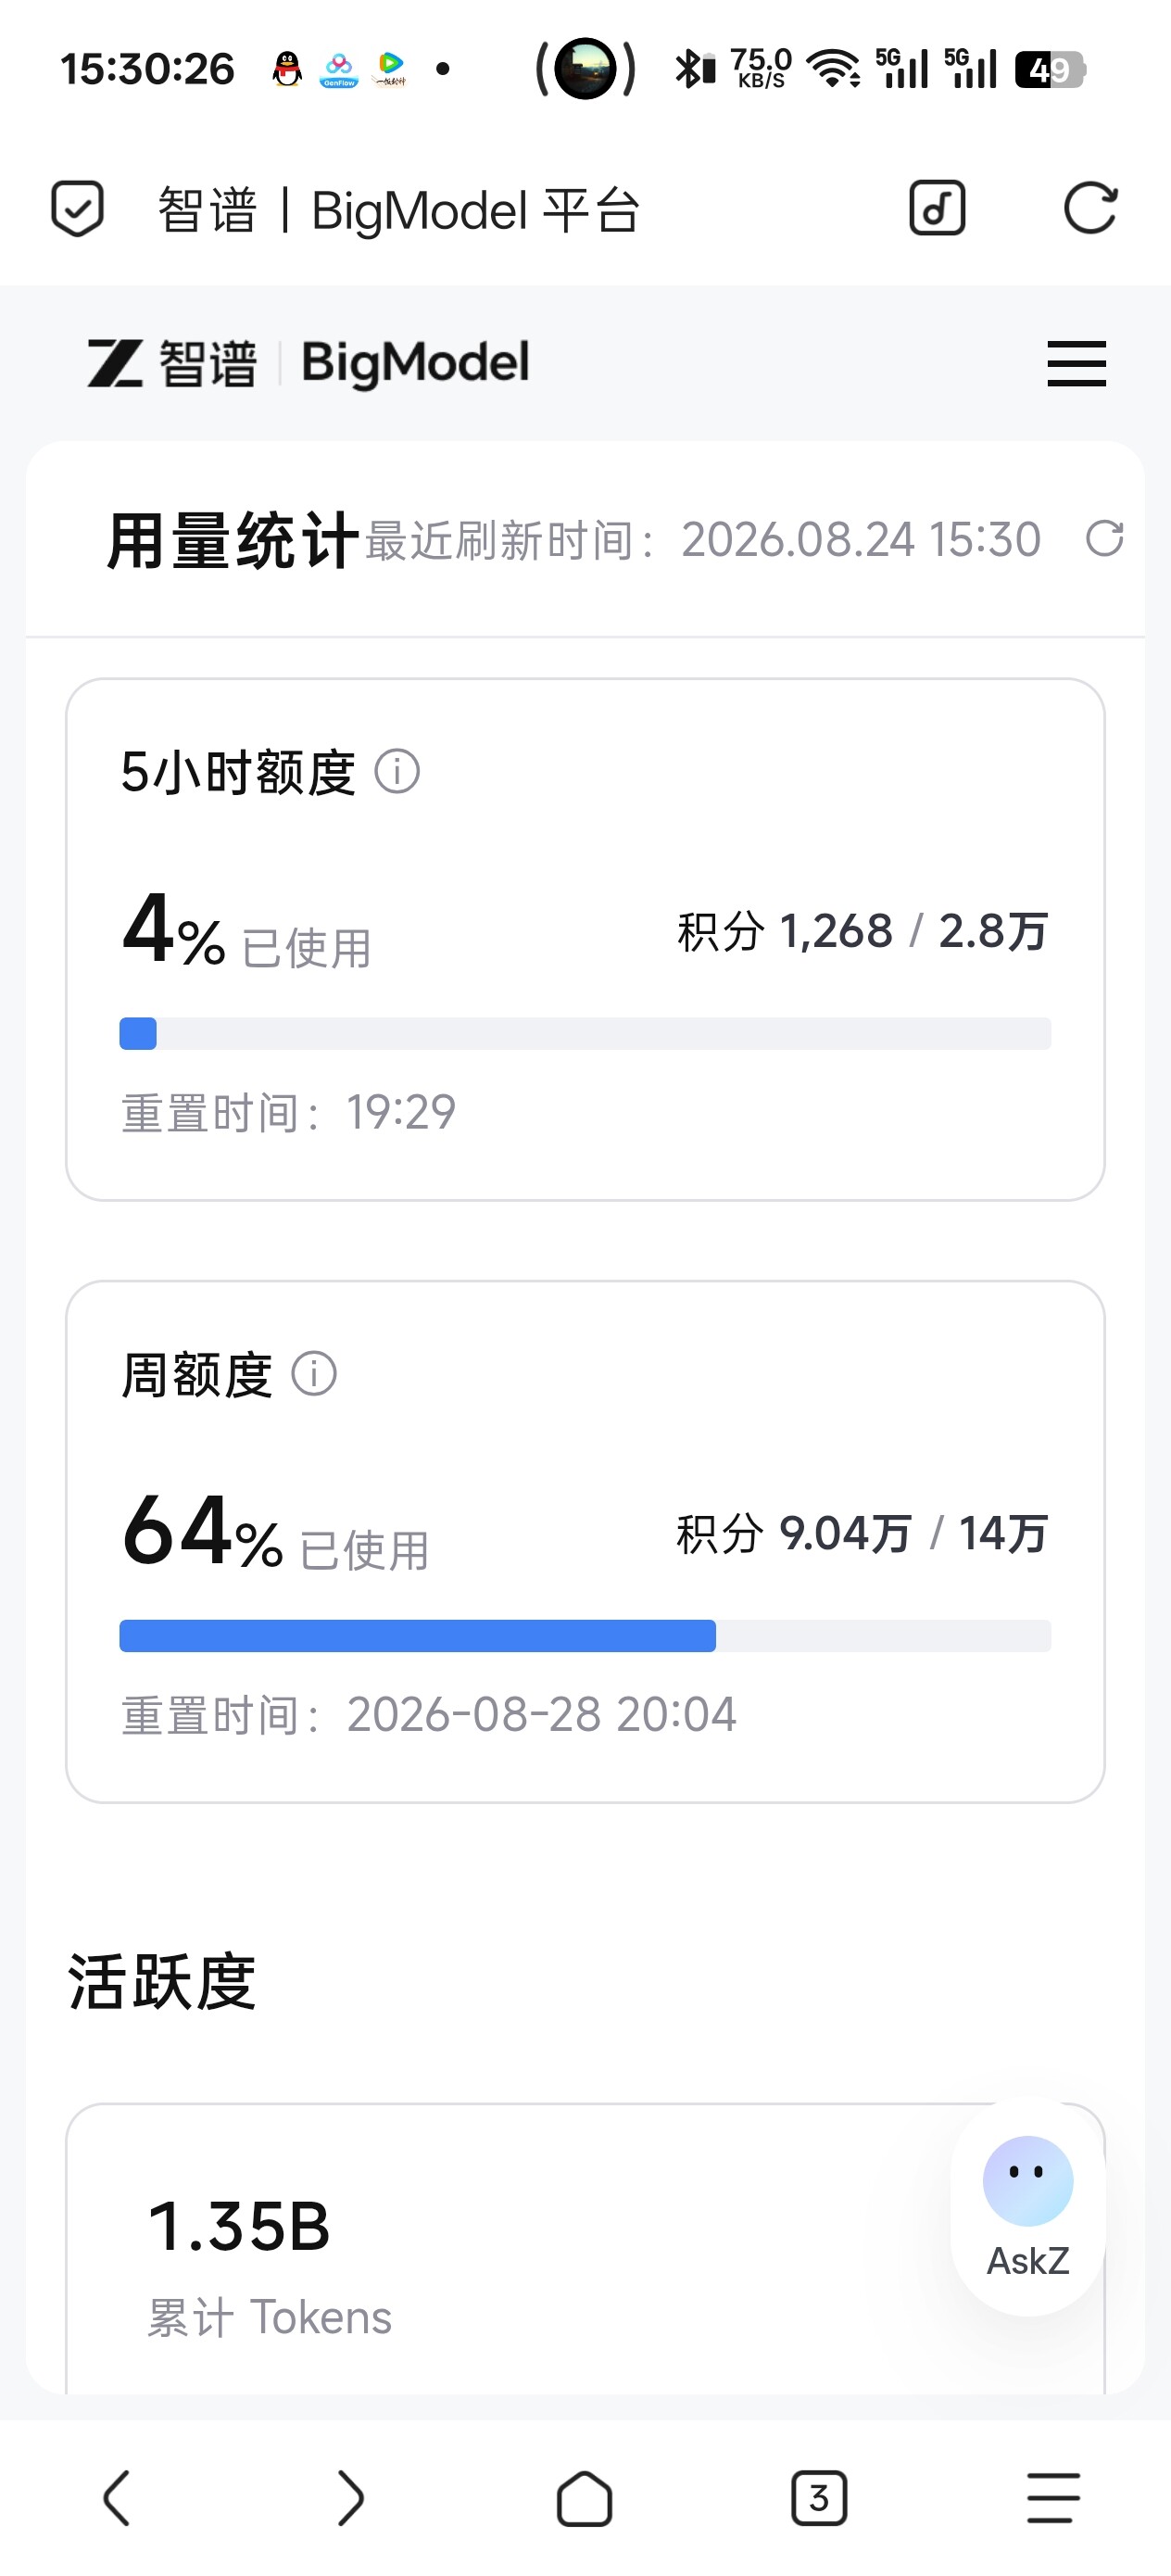This screenshot has width=1171, height=2576.
Task: Open the browser home page icon
Action: point(585,2498)
